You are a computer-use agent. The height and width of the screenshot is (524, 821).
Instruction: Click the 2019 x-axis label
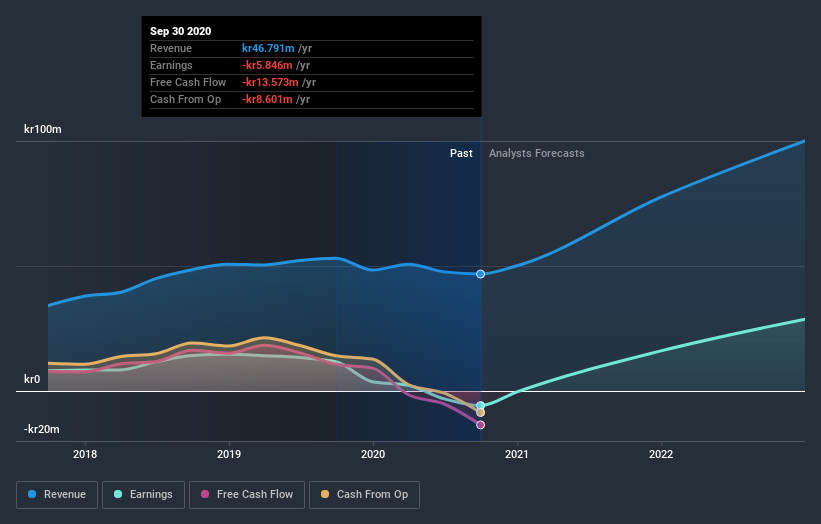[229, 454]
